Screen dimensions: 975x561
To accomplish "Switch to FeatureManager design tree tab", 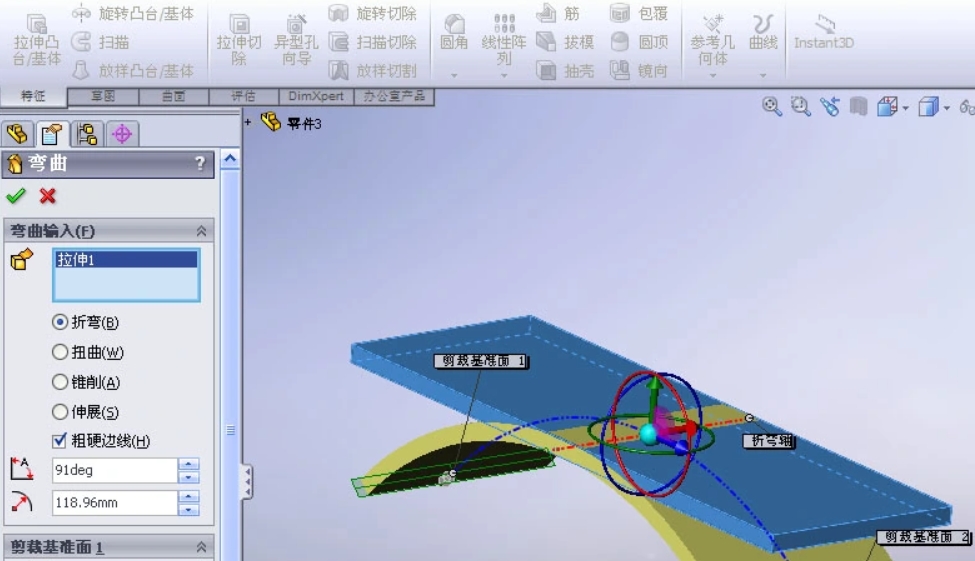I will click(17, 134).
